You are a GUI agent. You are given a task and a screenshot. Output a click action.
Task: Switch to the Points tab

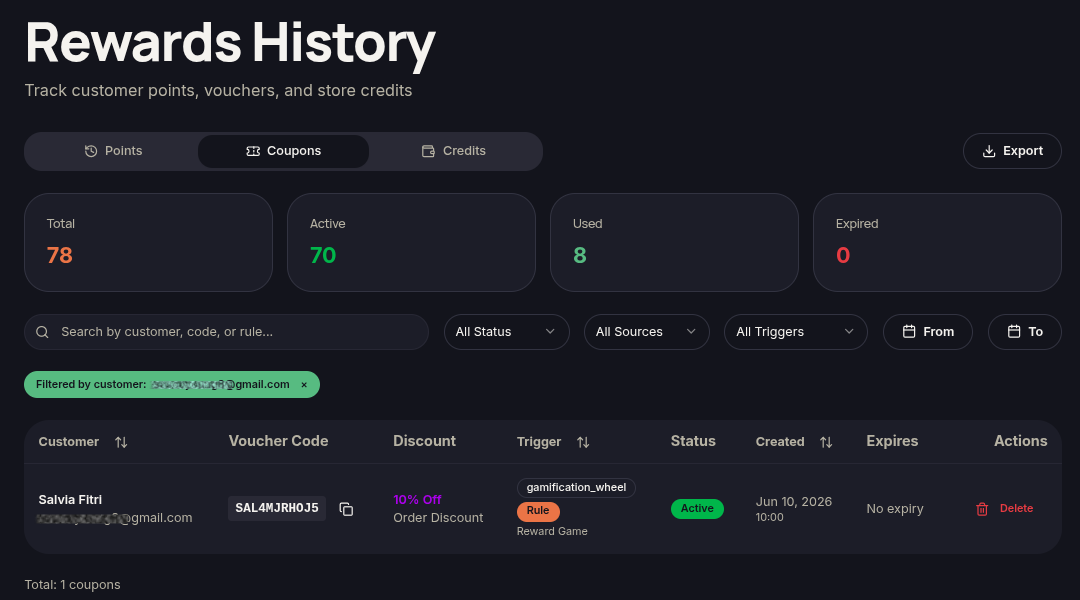(x=113, y=151)
